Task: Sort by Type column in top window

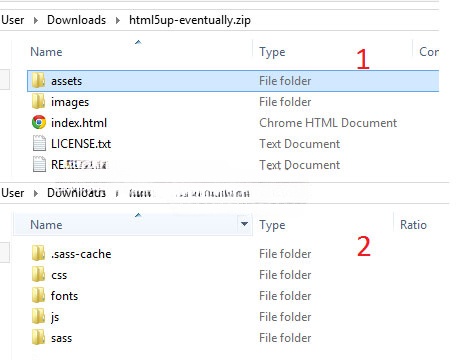Action: (x=272, y=52)
